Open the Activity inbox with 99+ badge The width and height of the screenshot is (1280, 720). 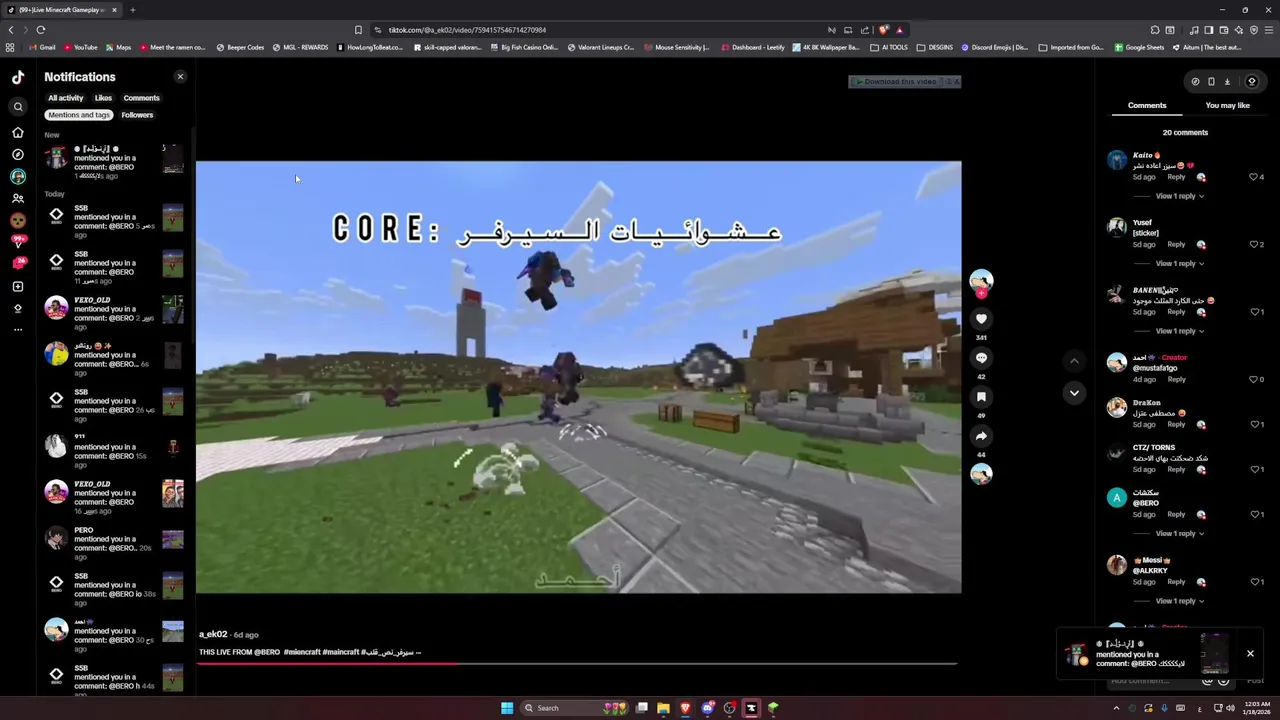pos(18,241)
